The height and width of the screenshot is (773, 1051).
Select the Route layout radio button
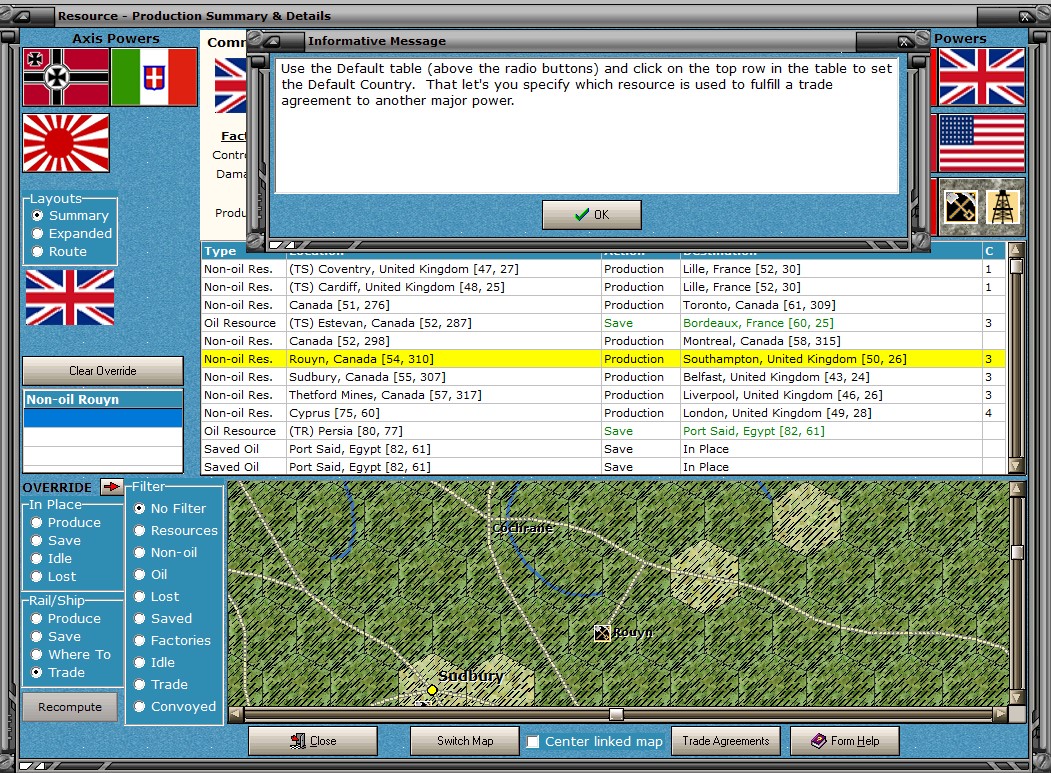[x=38, y=251]
